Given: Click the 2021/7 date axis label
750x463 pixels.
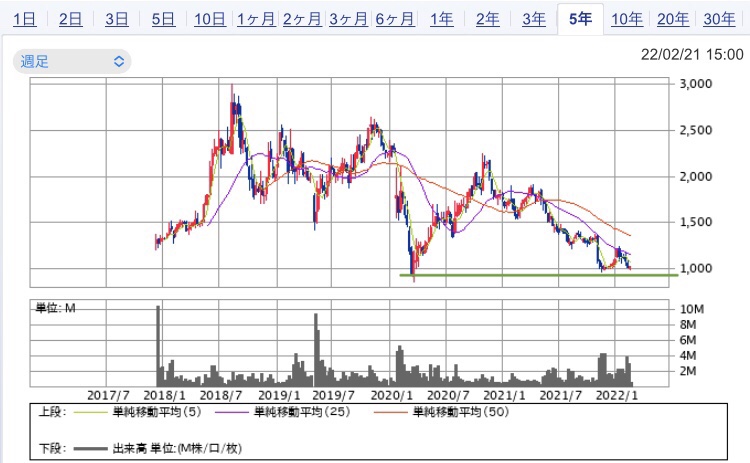Looking at the screenshot, I should [561, 396].
